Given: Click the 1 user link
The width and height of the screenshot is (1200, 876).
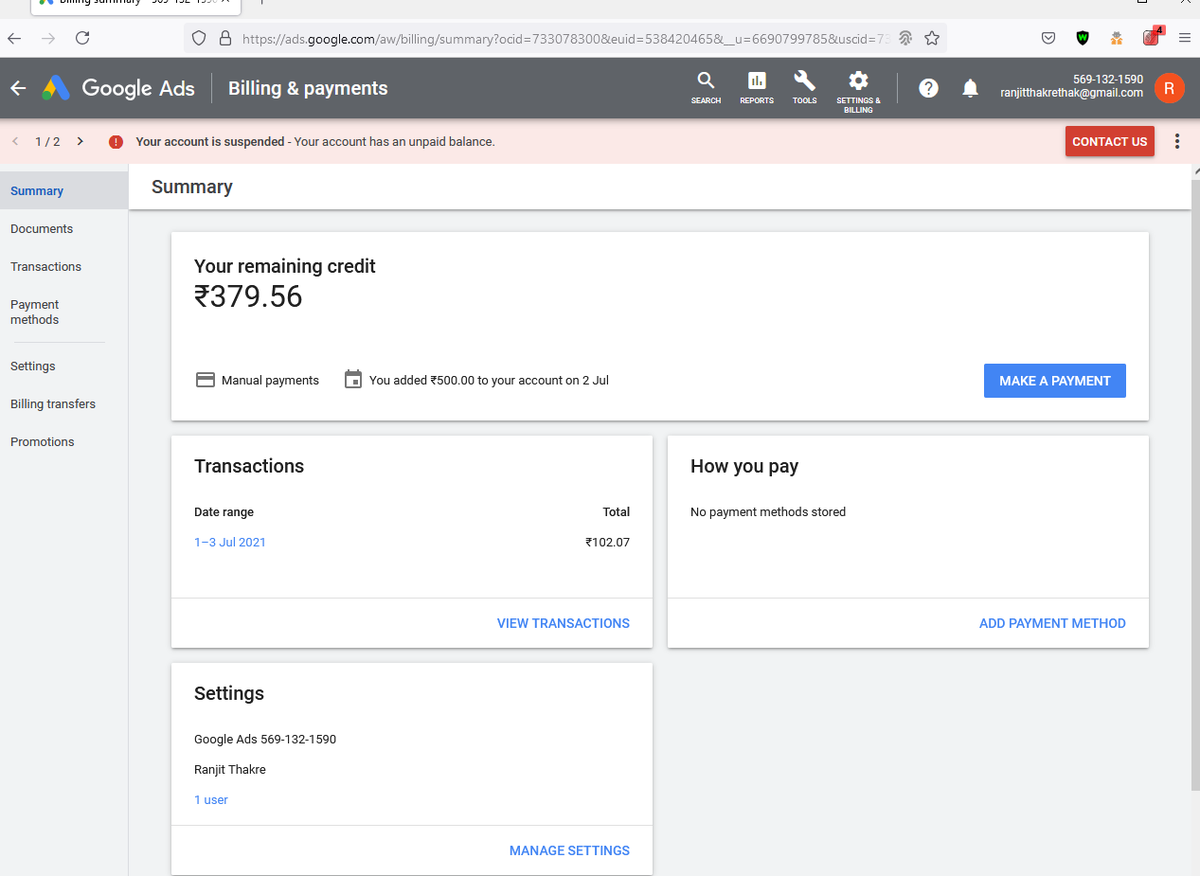Looking at the screenshot, I should tap(211, 800).
